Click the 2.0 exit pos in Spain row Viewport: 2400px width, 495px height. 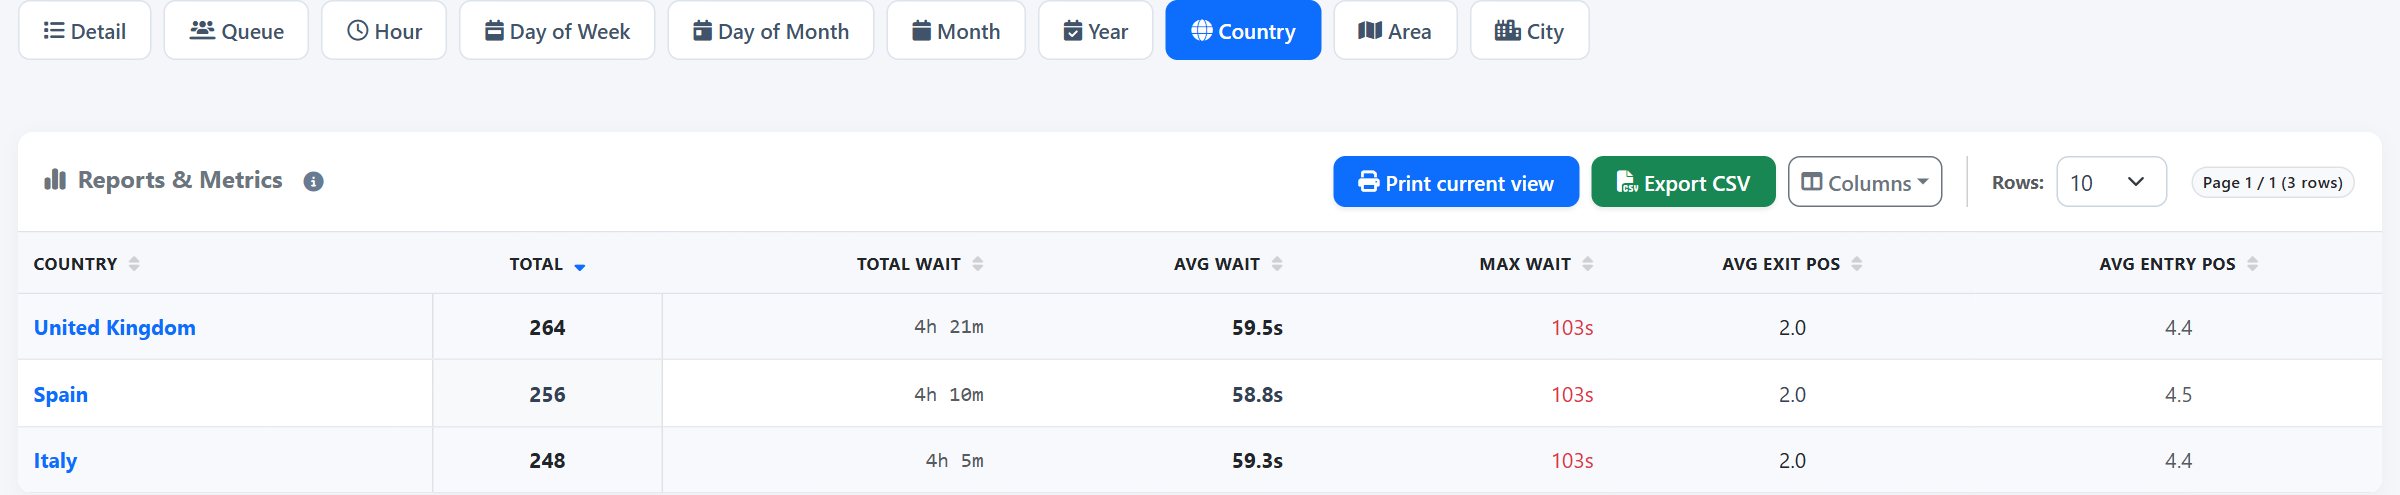pos(1792,395)
